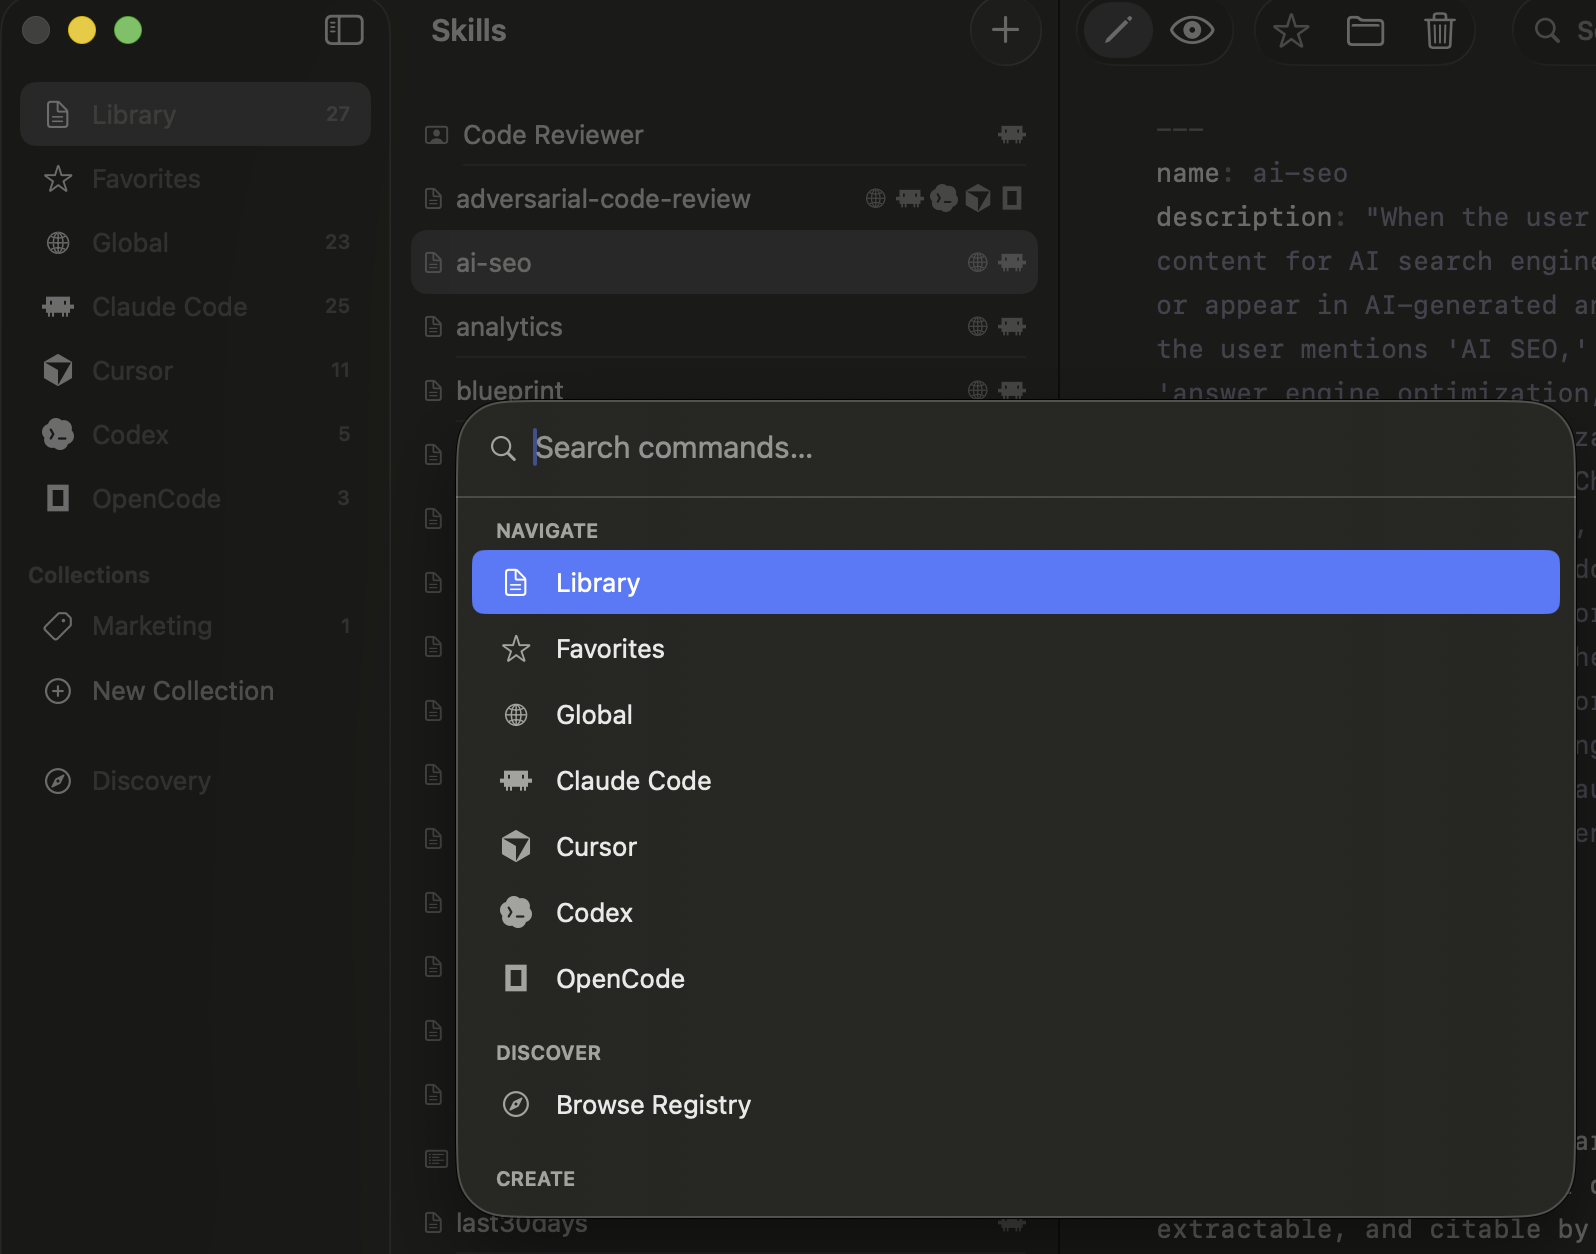The height and width of the screenshot is (1254, 1596).
Task: Click the 'name' key in the editor
Action: point(1187,174)
